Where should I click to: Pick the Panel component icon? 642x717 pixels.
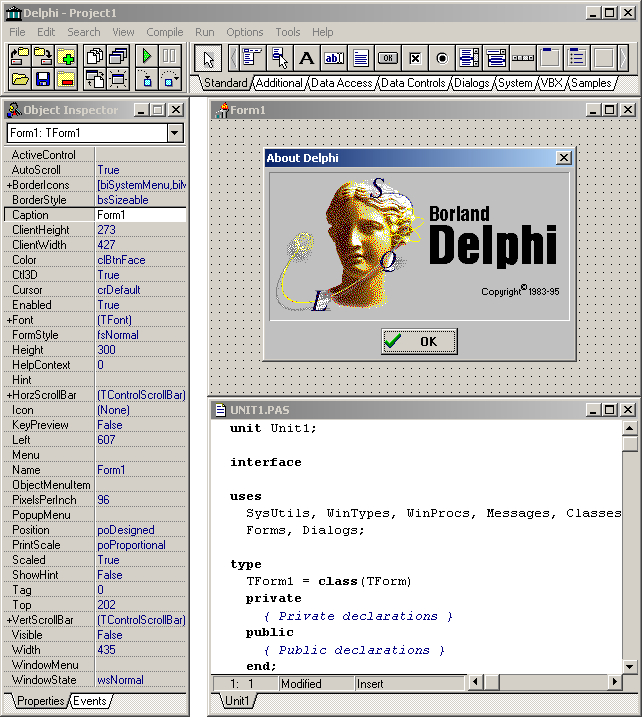pos(604,58)
